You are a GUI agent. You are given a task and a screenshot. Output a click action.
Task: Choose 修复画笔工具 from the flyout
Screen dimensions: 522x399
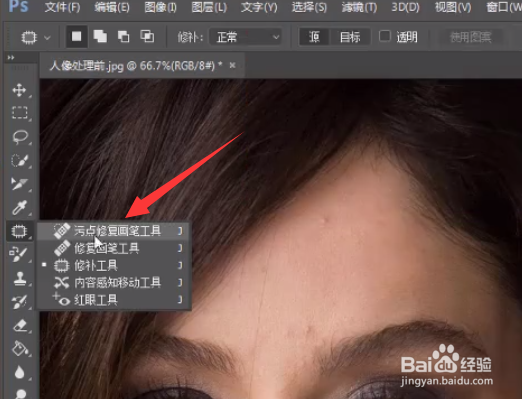(113, 248)
